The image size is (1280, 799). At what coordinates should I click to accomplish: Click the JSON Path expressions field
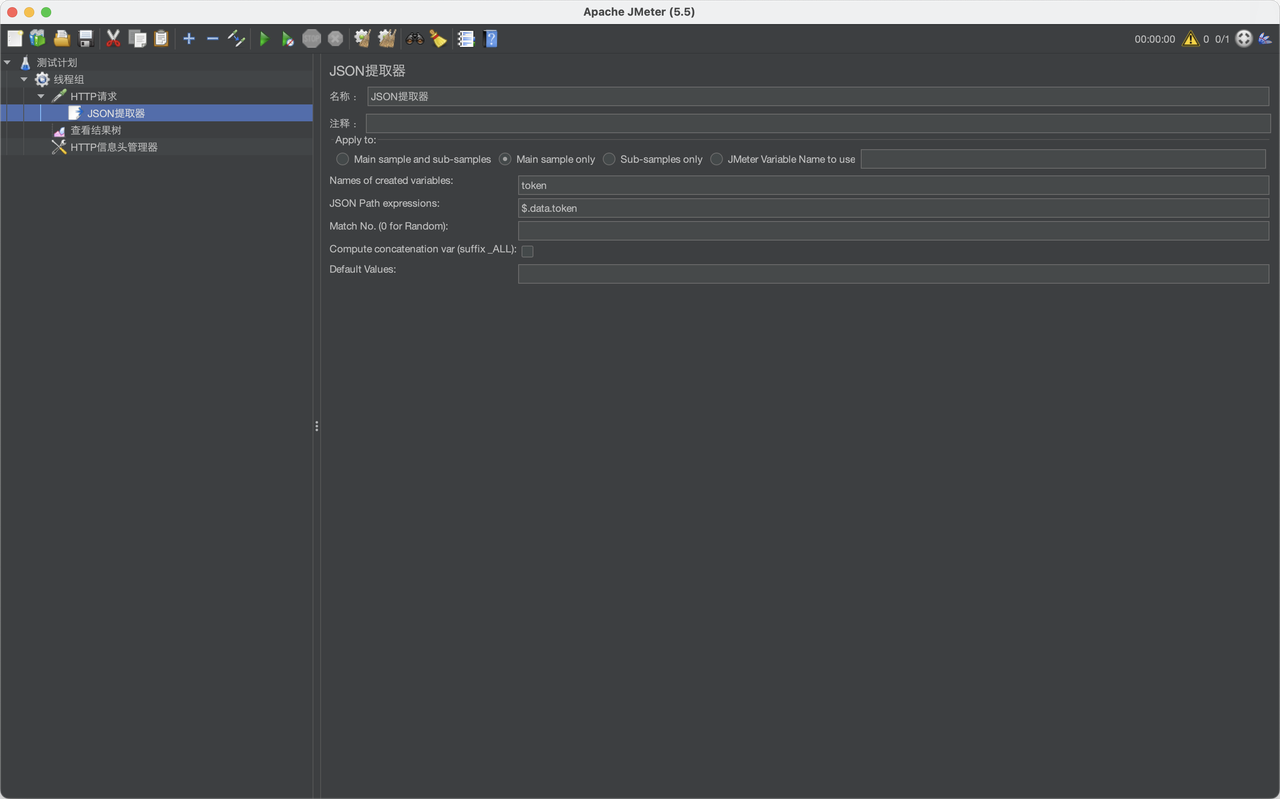pos(893,208)
